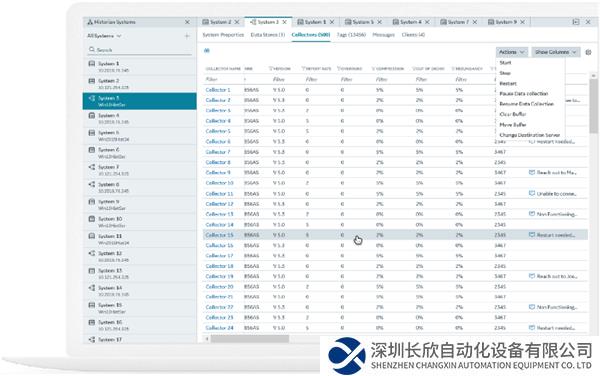This screenshot has width=600, height=376.
Task: Open the Collector 12 link
Action: pyautogui.click(x=219, y=204)
